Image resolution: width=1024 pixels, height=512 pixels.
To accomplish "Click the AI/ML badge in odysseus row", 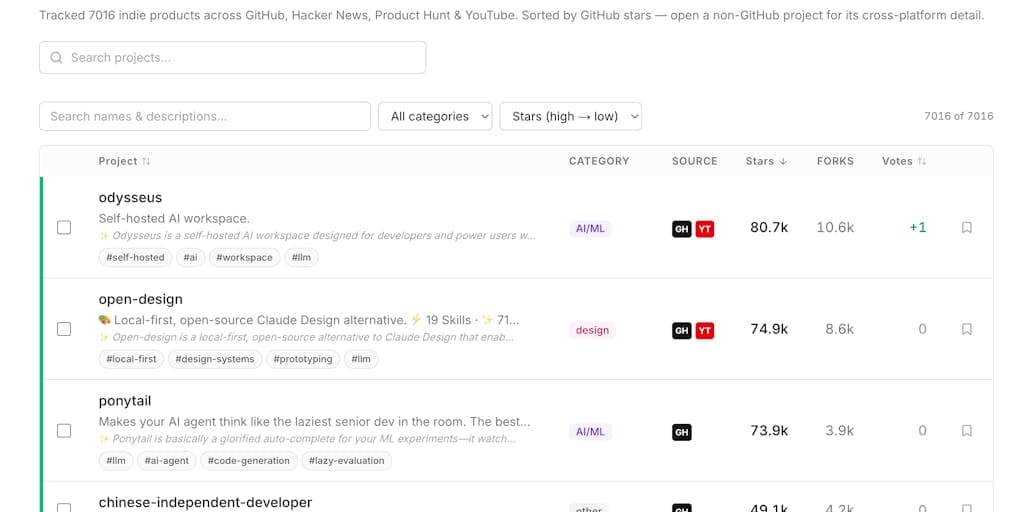I will click(x=590, y=229).
